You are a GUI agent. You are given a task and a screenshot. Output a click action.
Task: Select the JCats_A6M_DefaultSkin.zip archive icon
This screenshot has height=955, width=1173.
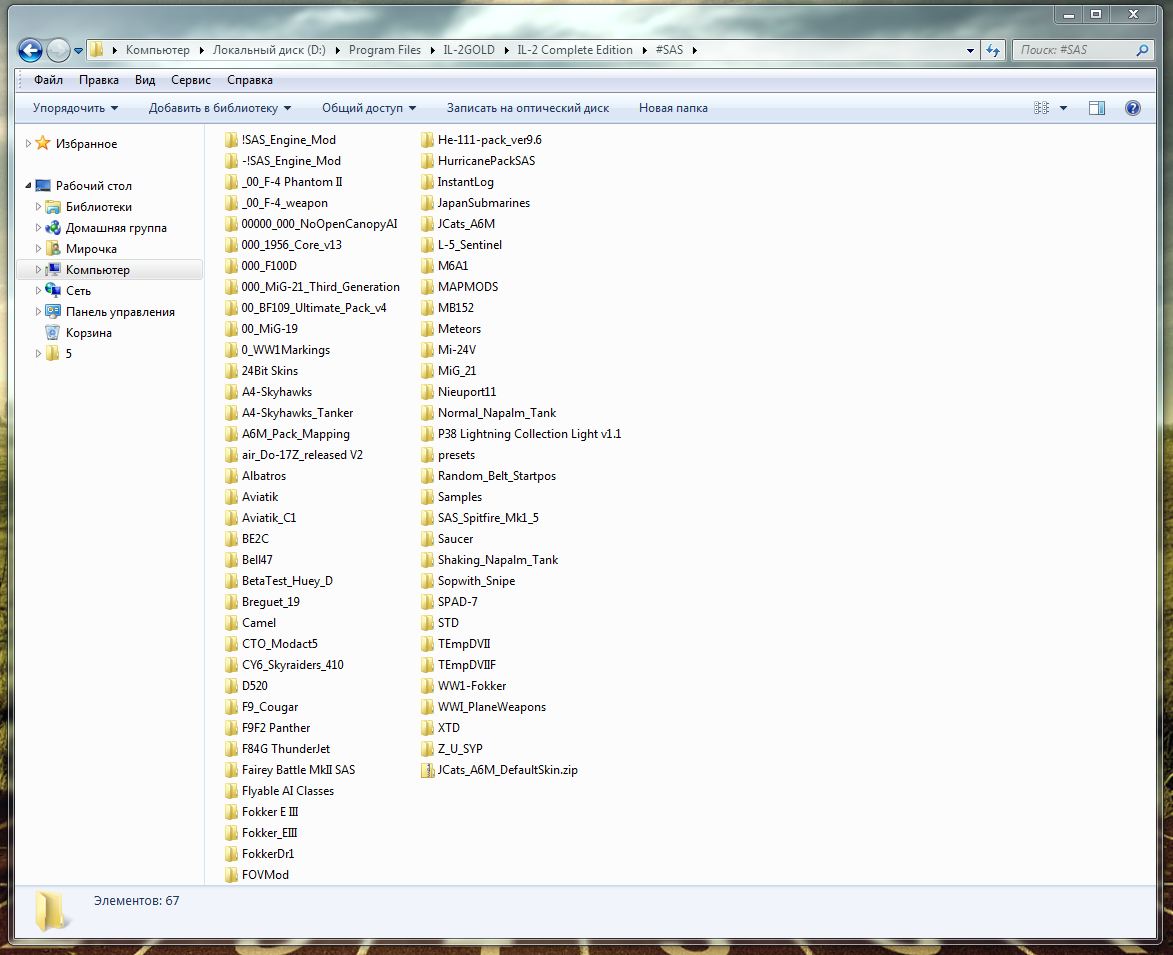pos(427,770)
